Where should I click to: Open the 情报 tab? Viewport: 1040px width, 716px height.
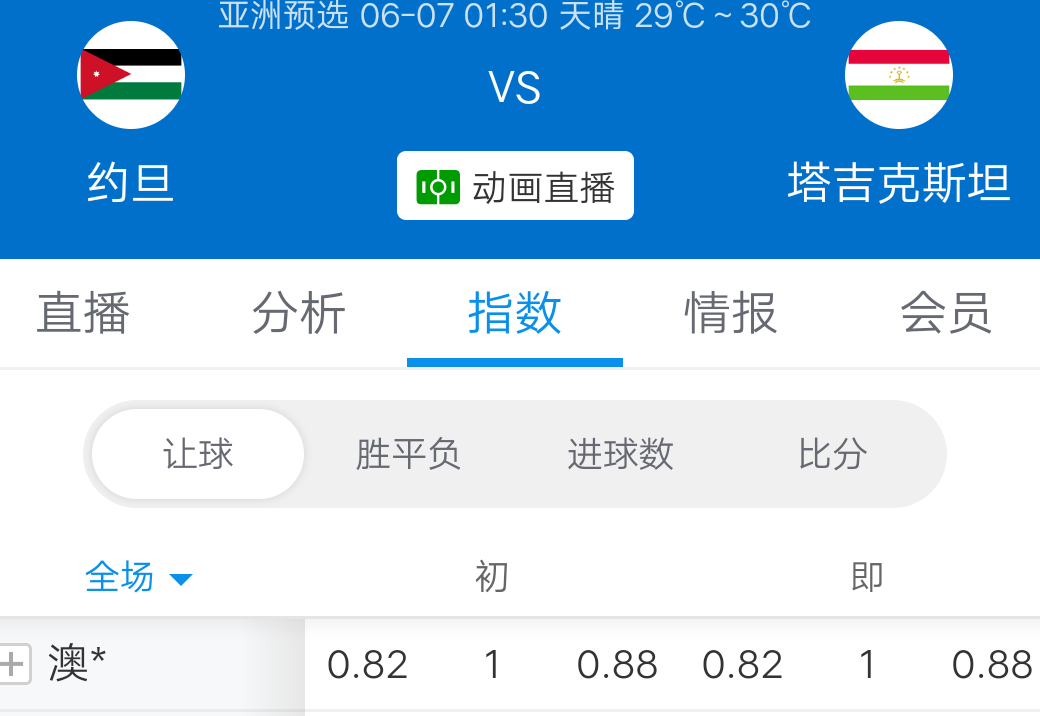(x=731, y=313)
